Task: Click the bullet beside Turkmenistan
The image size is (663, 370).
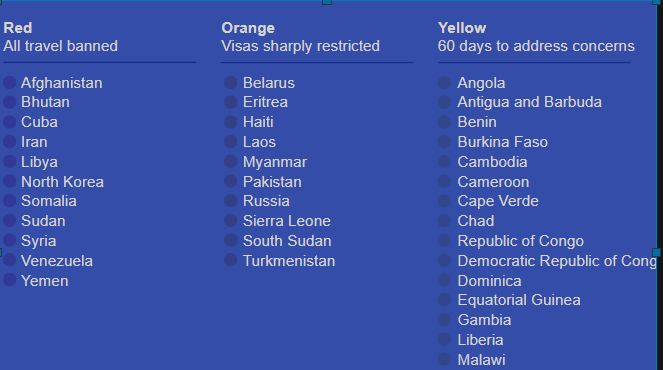Action: point(230,260)
